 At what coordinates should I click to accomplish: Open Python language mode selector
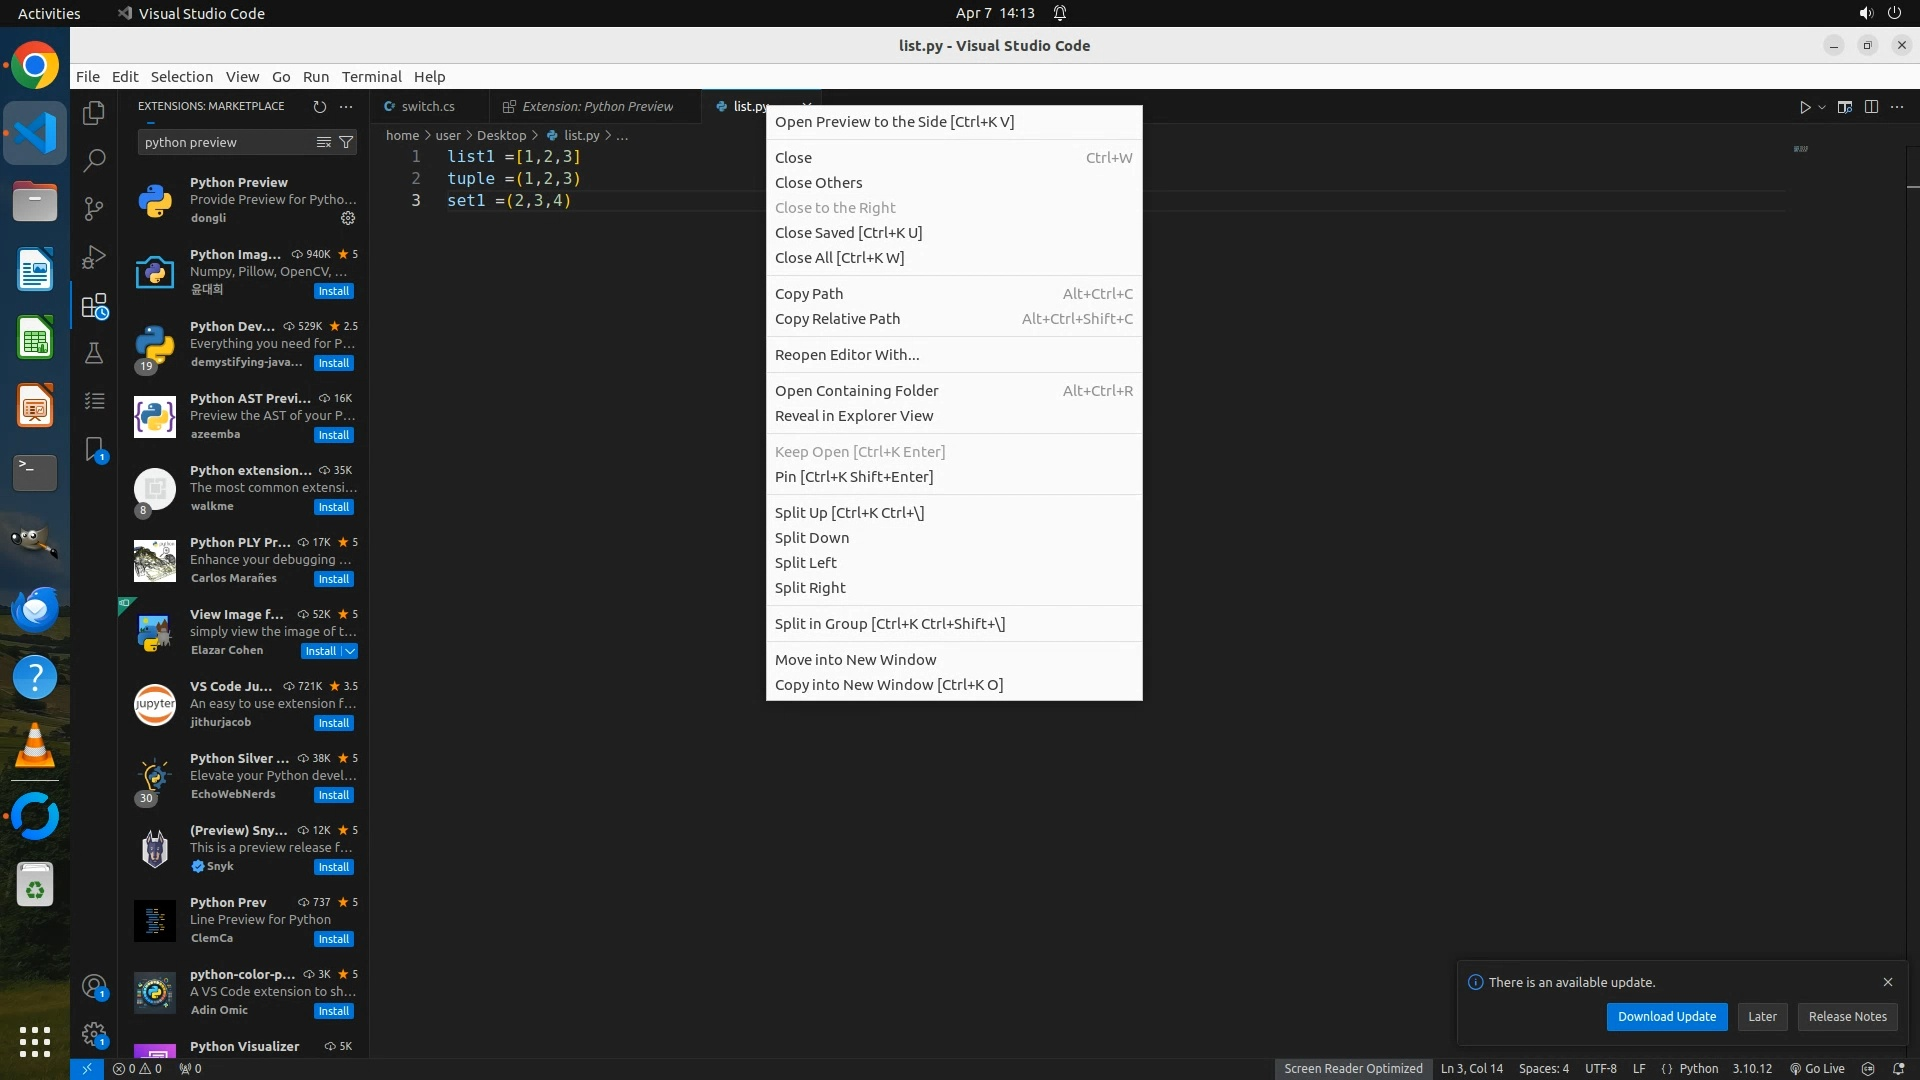[1698, 1069]
